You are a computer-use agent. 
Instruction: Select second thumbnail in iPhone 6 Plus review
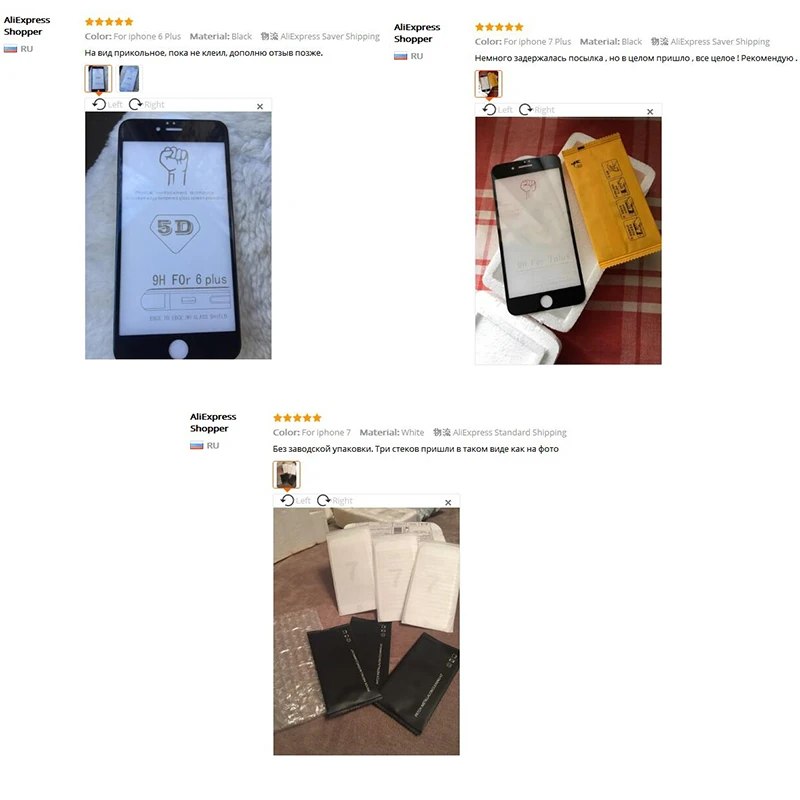[x=129, y=79]
